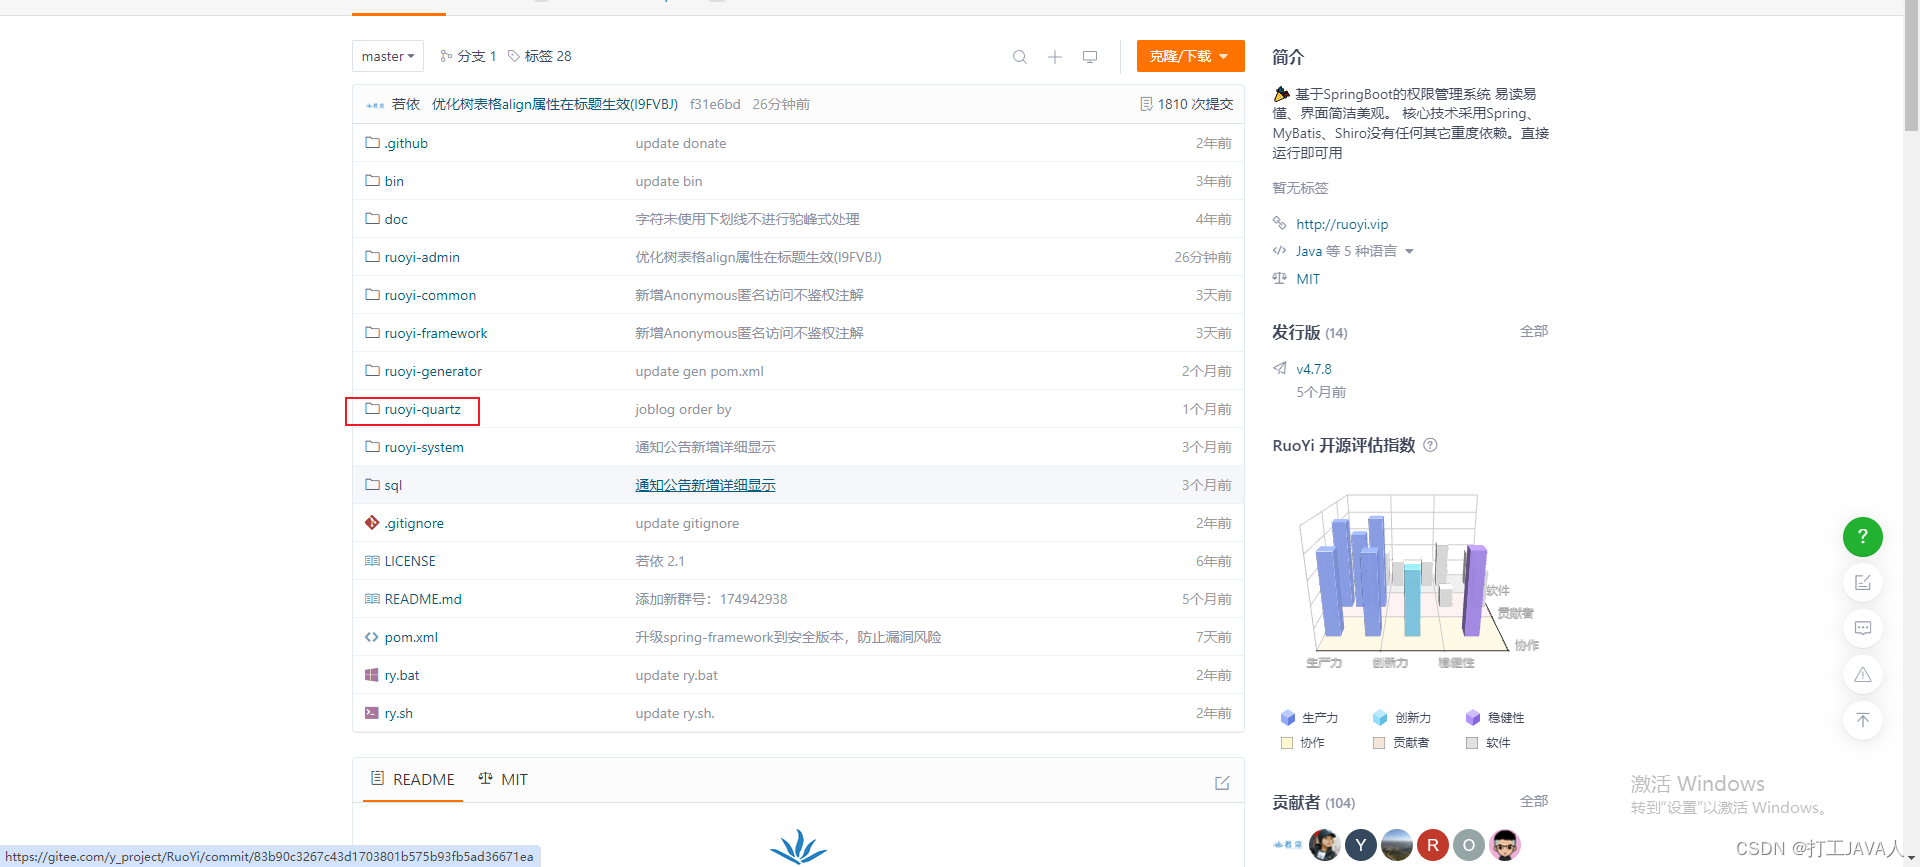1920x867 pixels.
Task: Click the .gitignore git file icon
Action: click(372, 523)
